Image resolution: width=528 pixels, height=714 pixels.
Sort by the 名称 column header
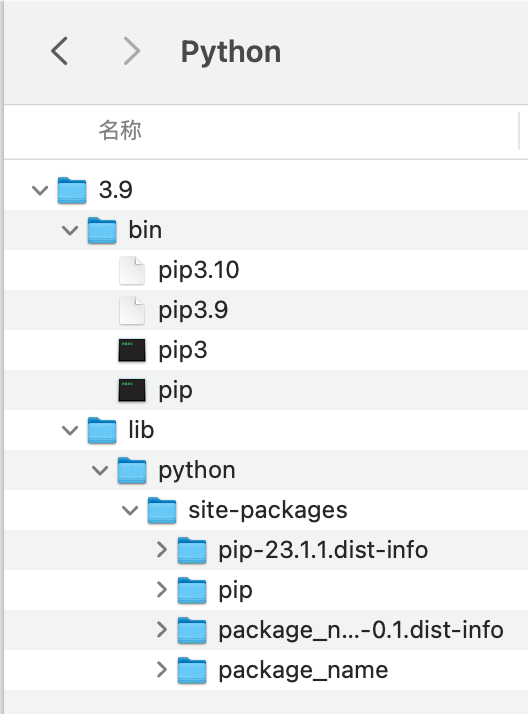(120, 131)
